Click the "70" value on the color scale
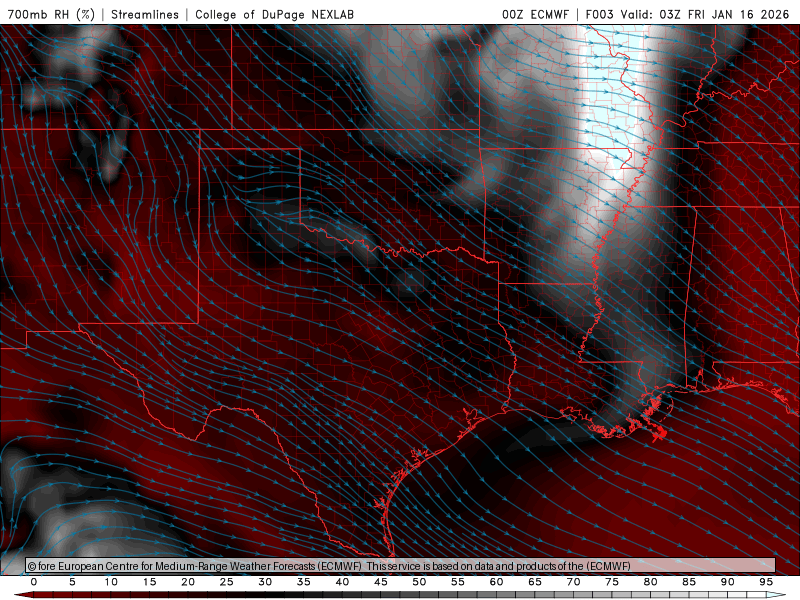This screenshot has width=800, height=600. coord(573,582)
